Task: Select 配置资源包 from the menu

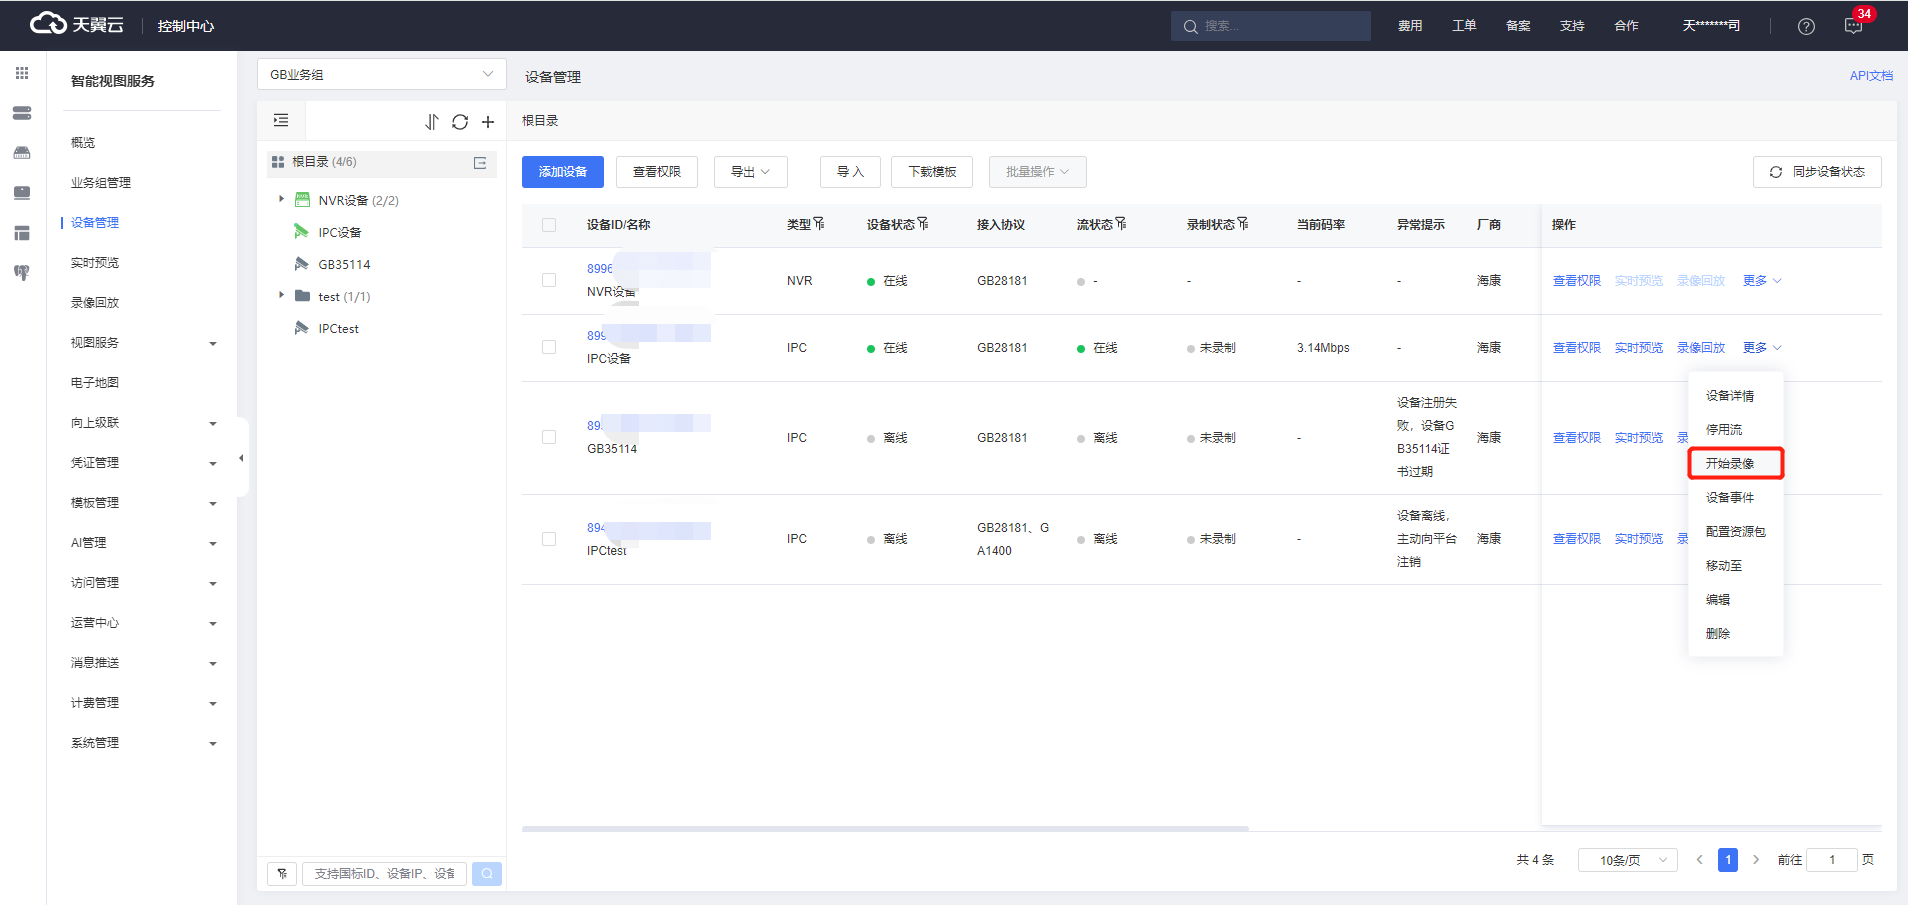Action: (x=1736, y=532)
